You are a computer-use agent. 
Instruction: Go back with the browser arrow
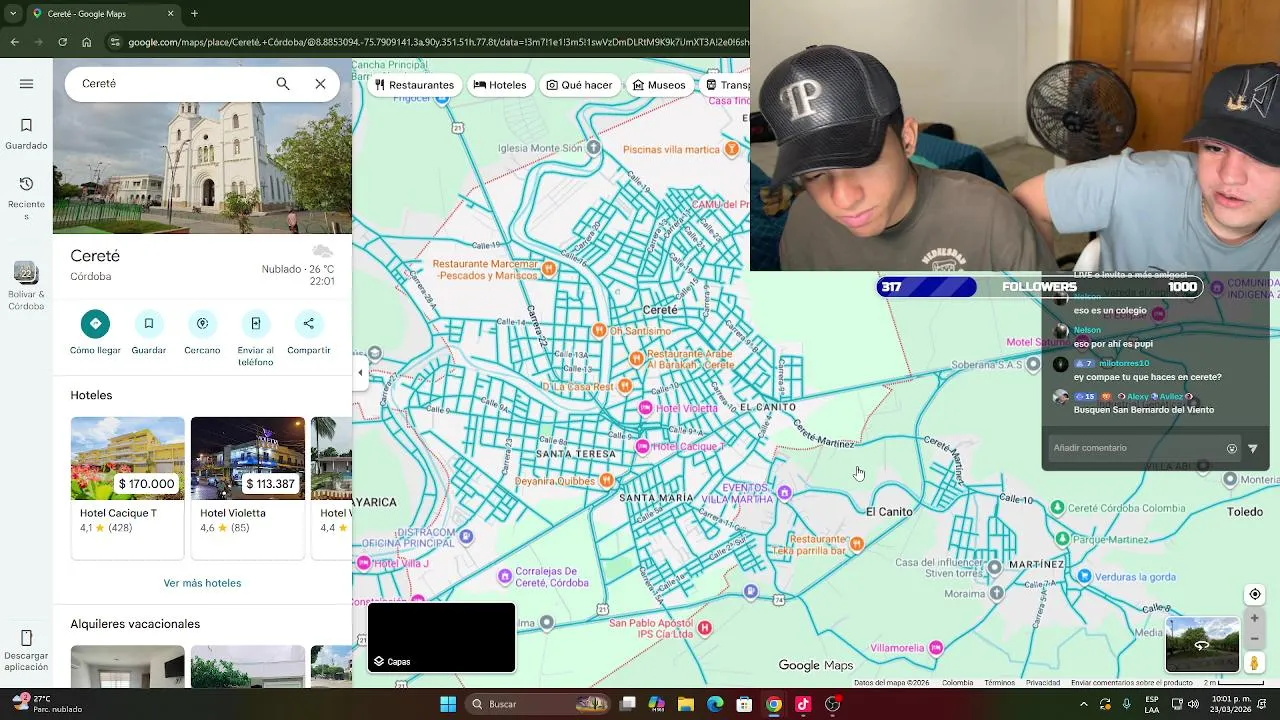[15, 42]
